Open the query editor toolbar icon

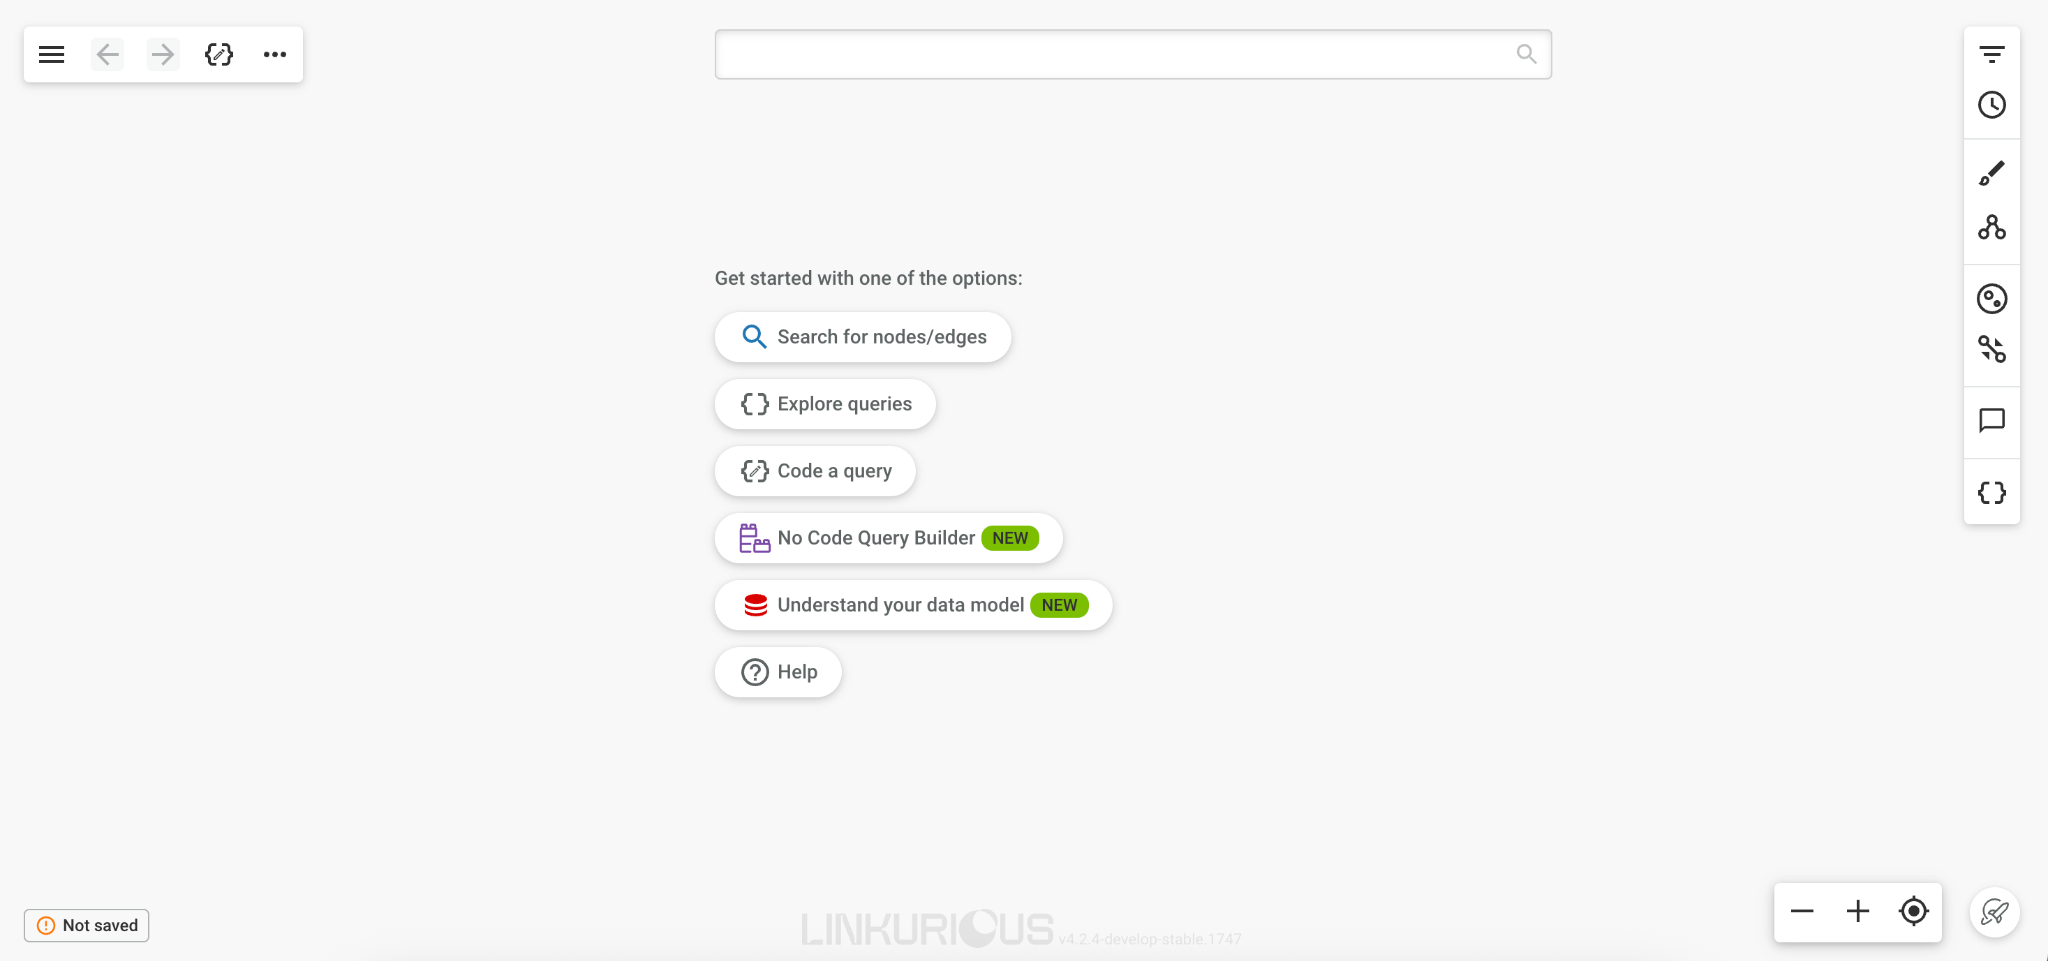click(219, 55)
